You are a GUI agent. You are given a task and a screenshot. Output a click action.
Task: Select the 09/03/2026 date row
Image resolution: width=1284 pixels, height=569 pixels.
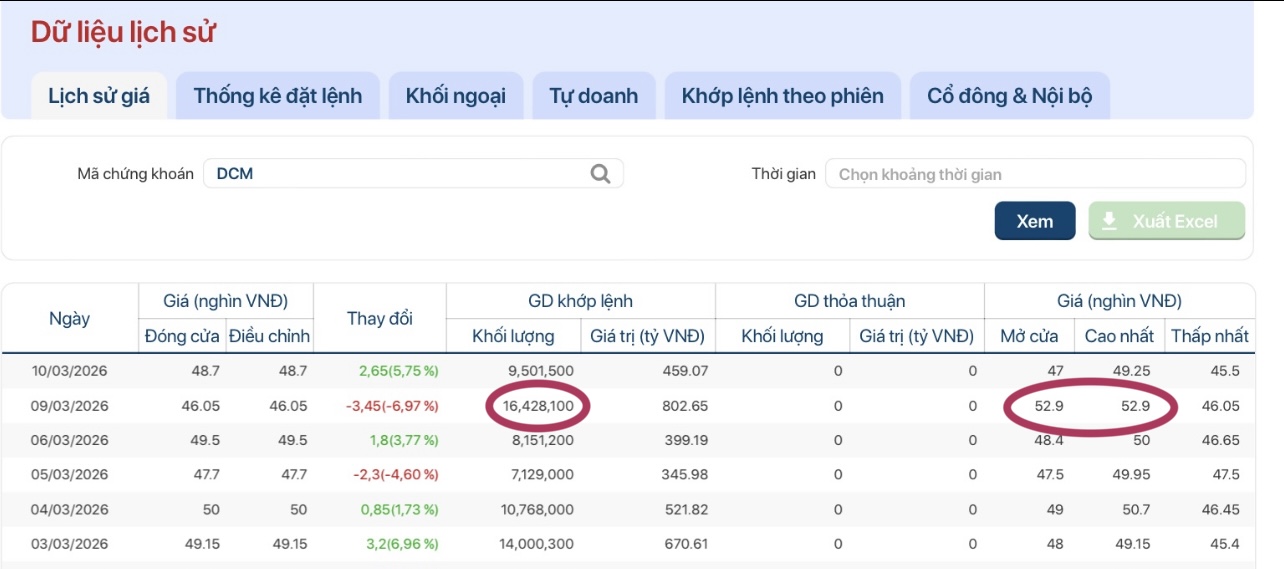tap(70, 406)
